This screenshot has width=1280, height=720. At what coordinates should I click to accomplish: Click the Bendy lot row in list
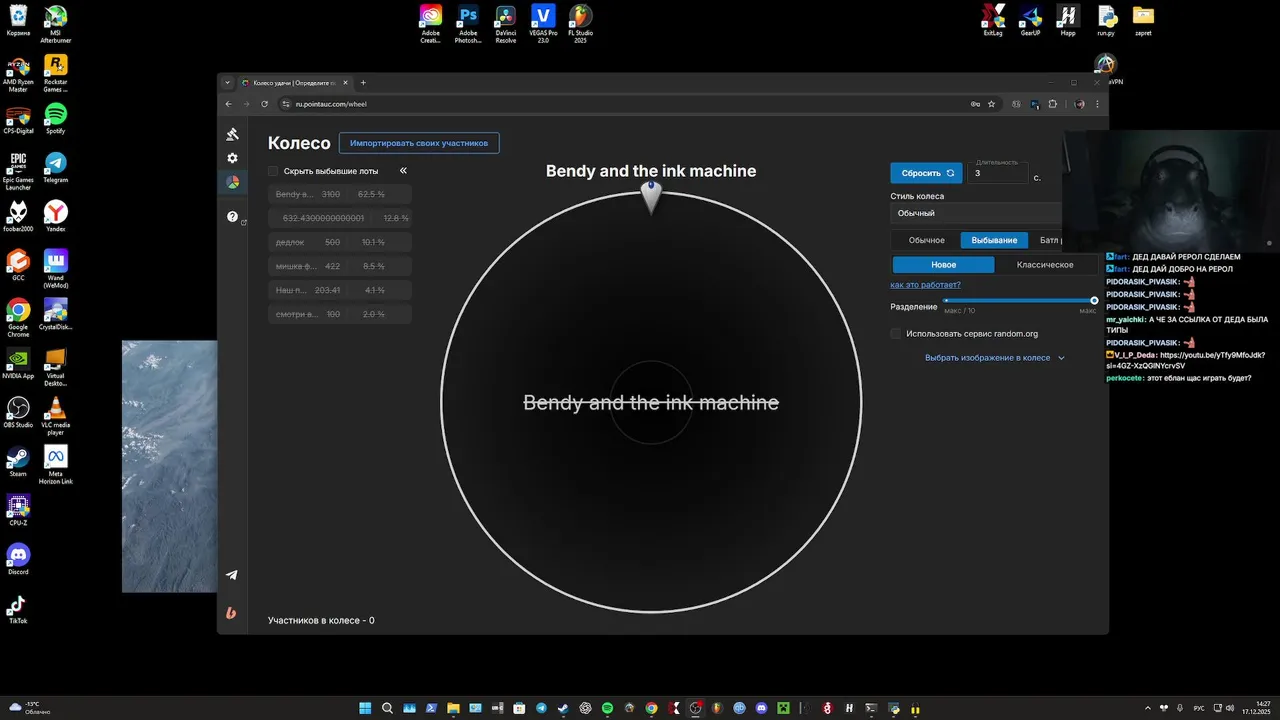340,194
